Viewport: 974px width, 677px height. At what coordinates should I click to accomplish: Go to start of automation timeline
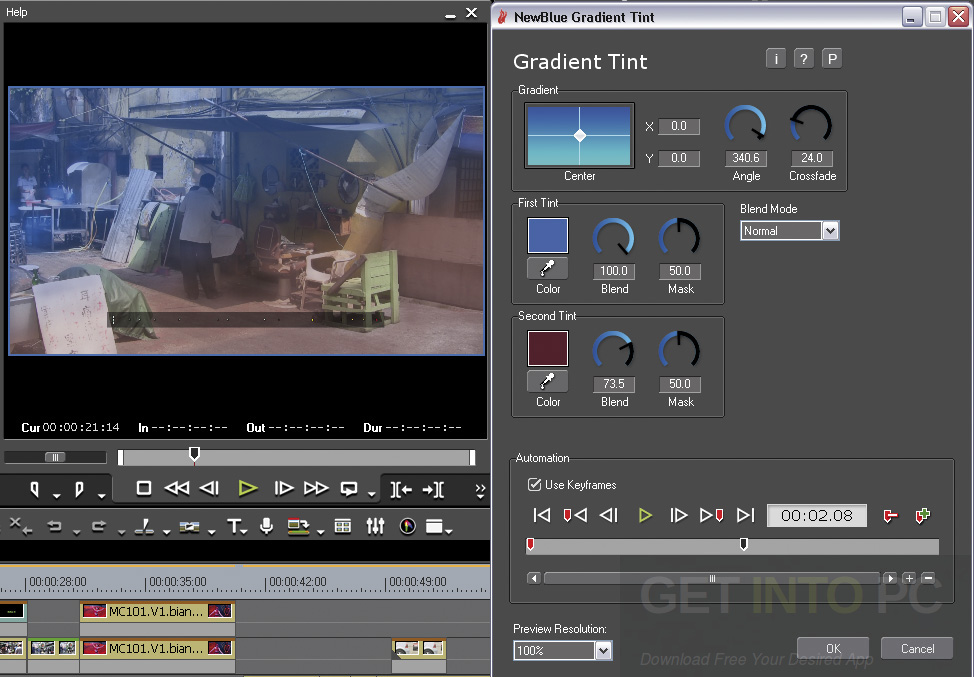[542, 515]
